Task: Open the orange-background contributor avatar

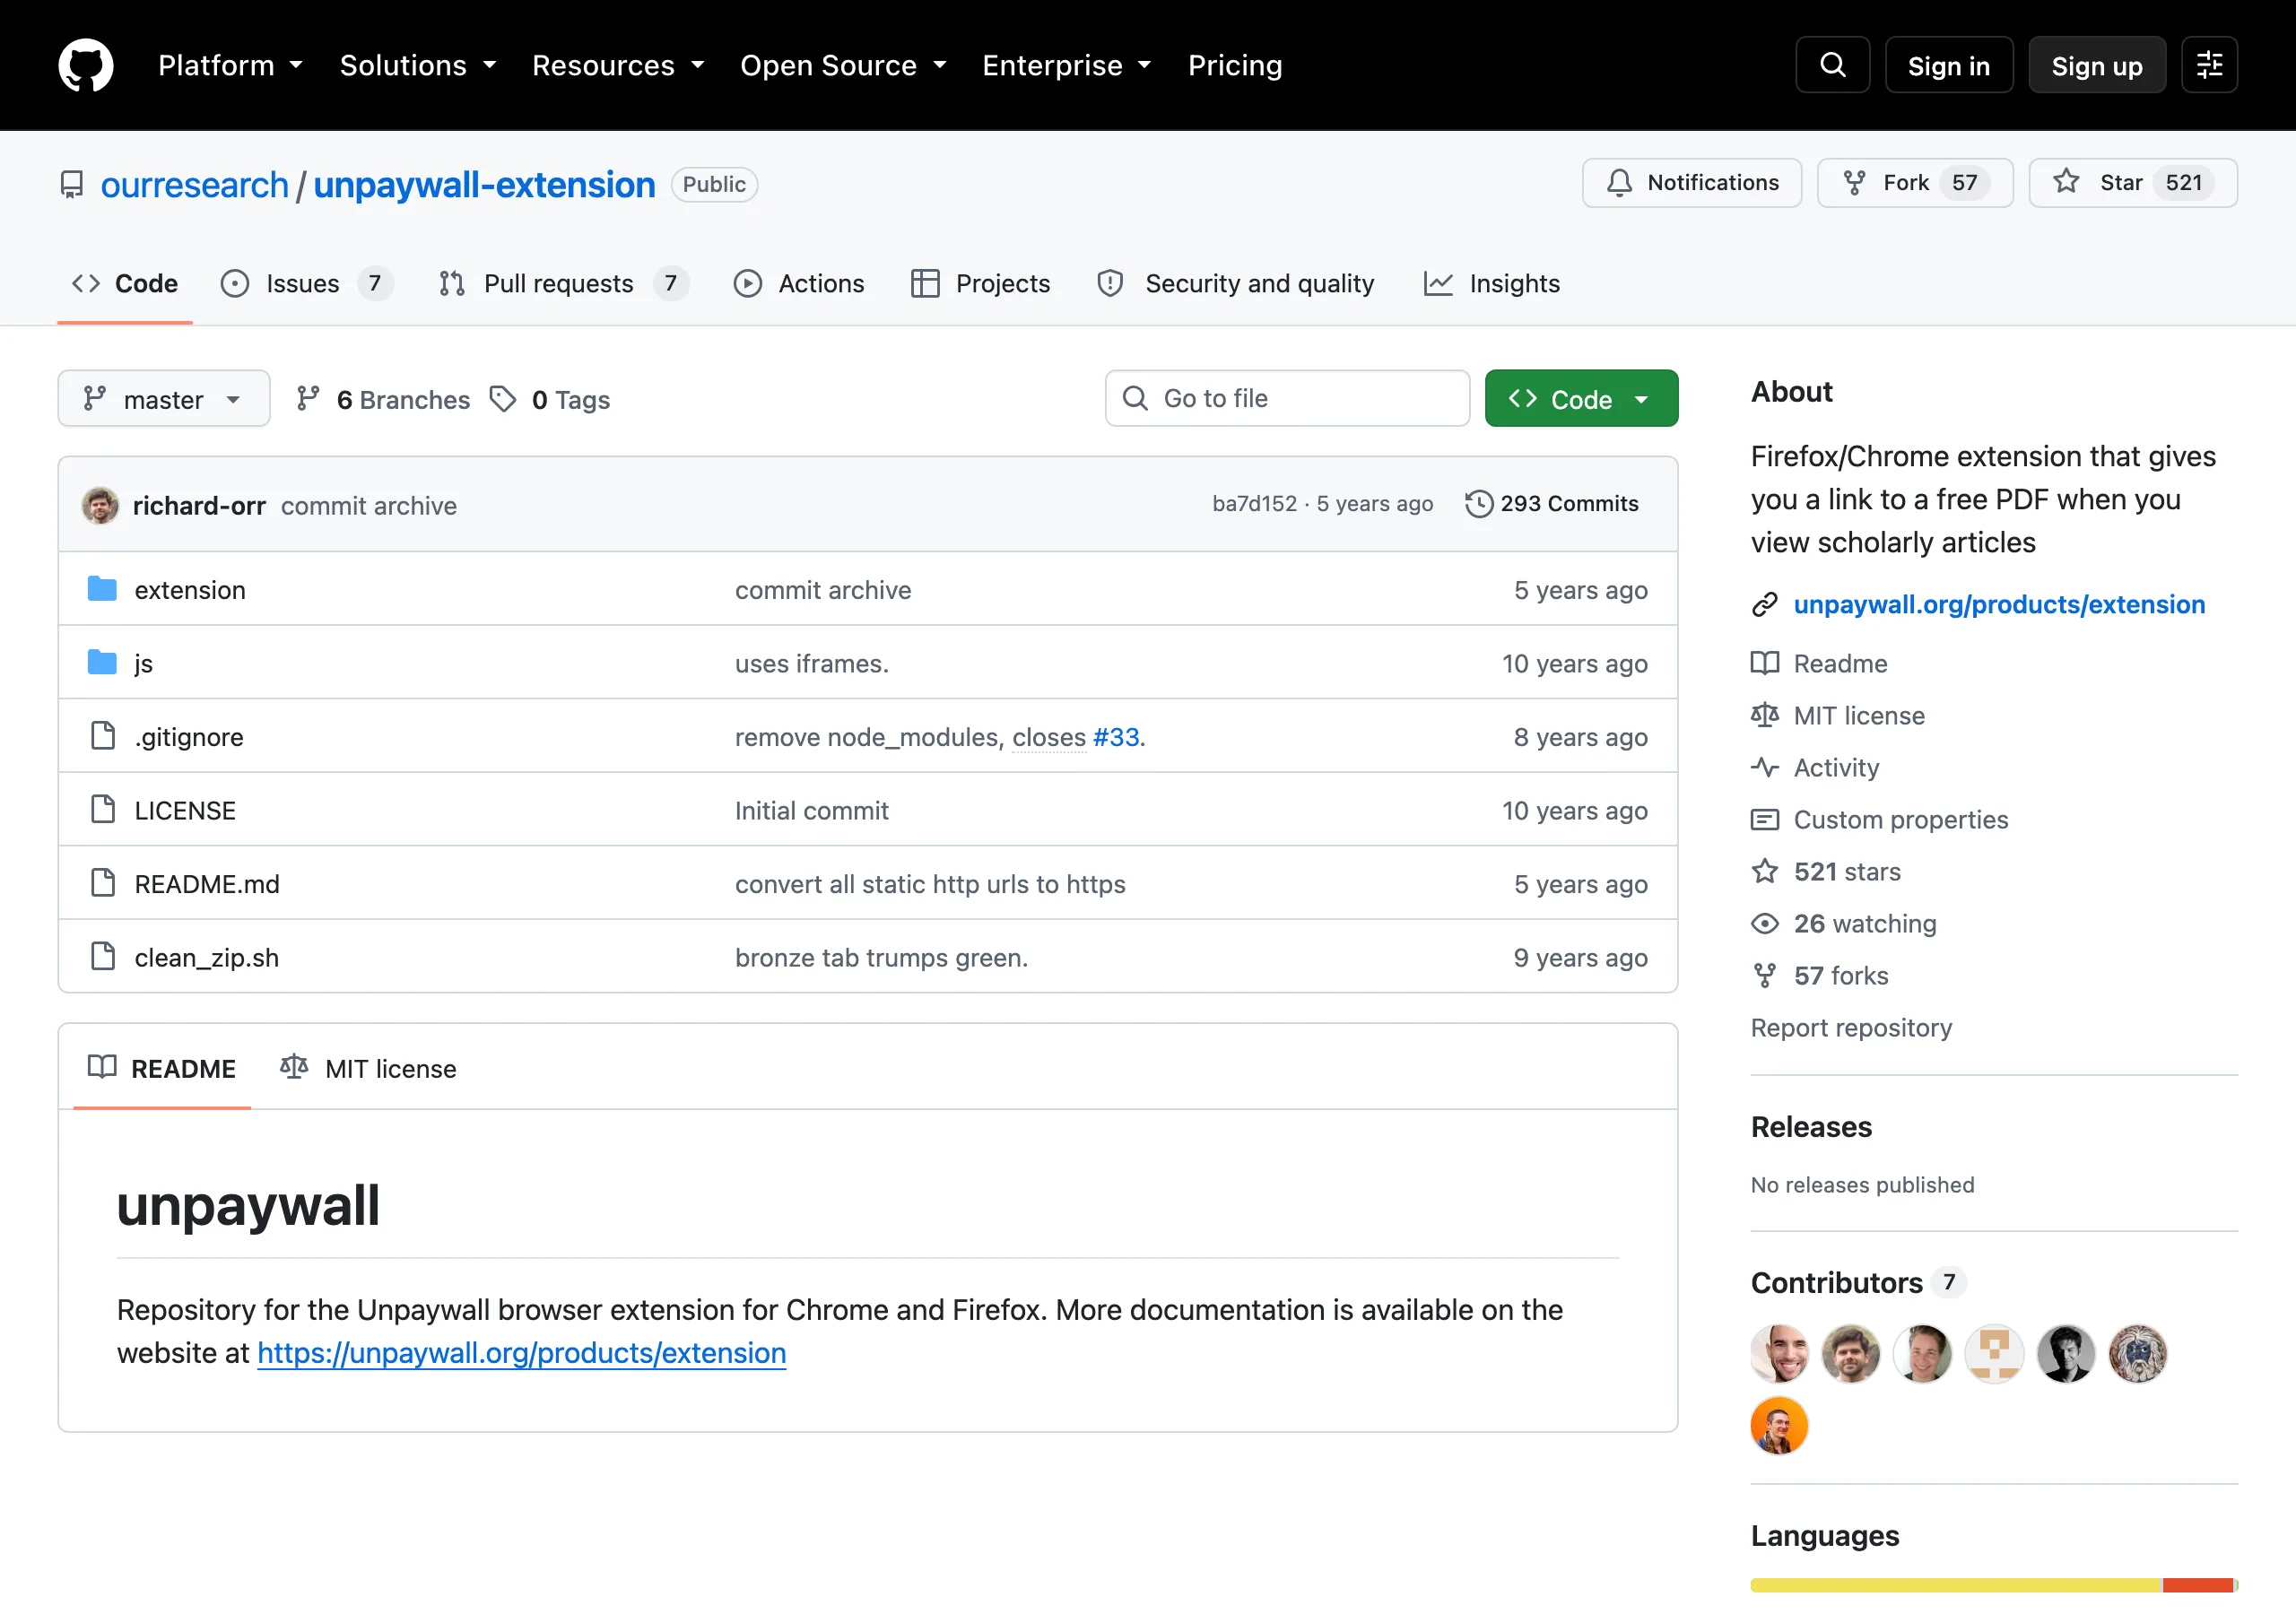Action: [1780, 1425]
